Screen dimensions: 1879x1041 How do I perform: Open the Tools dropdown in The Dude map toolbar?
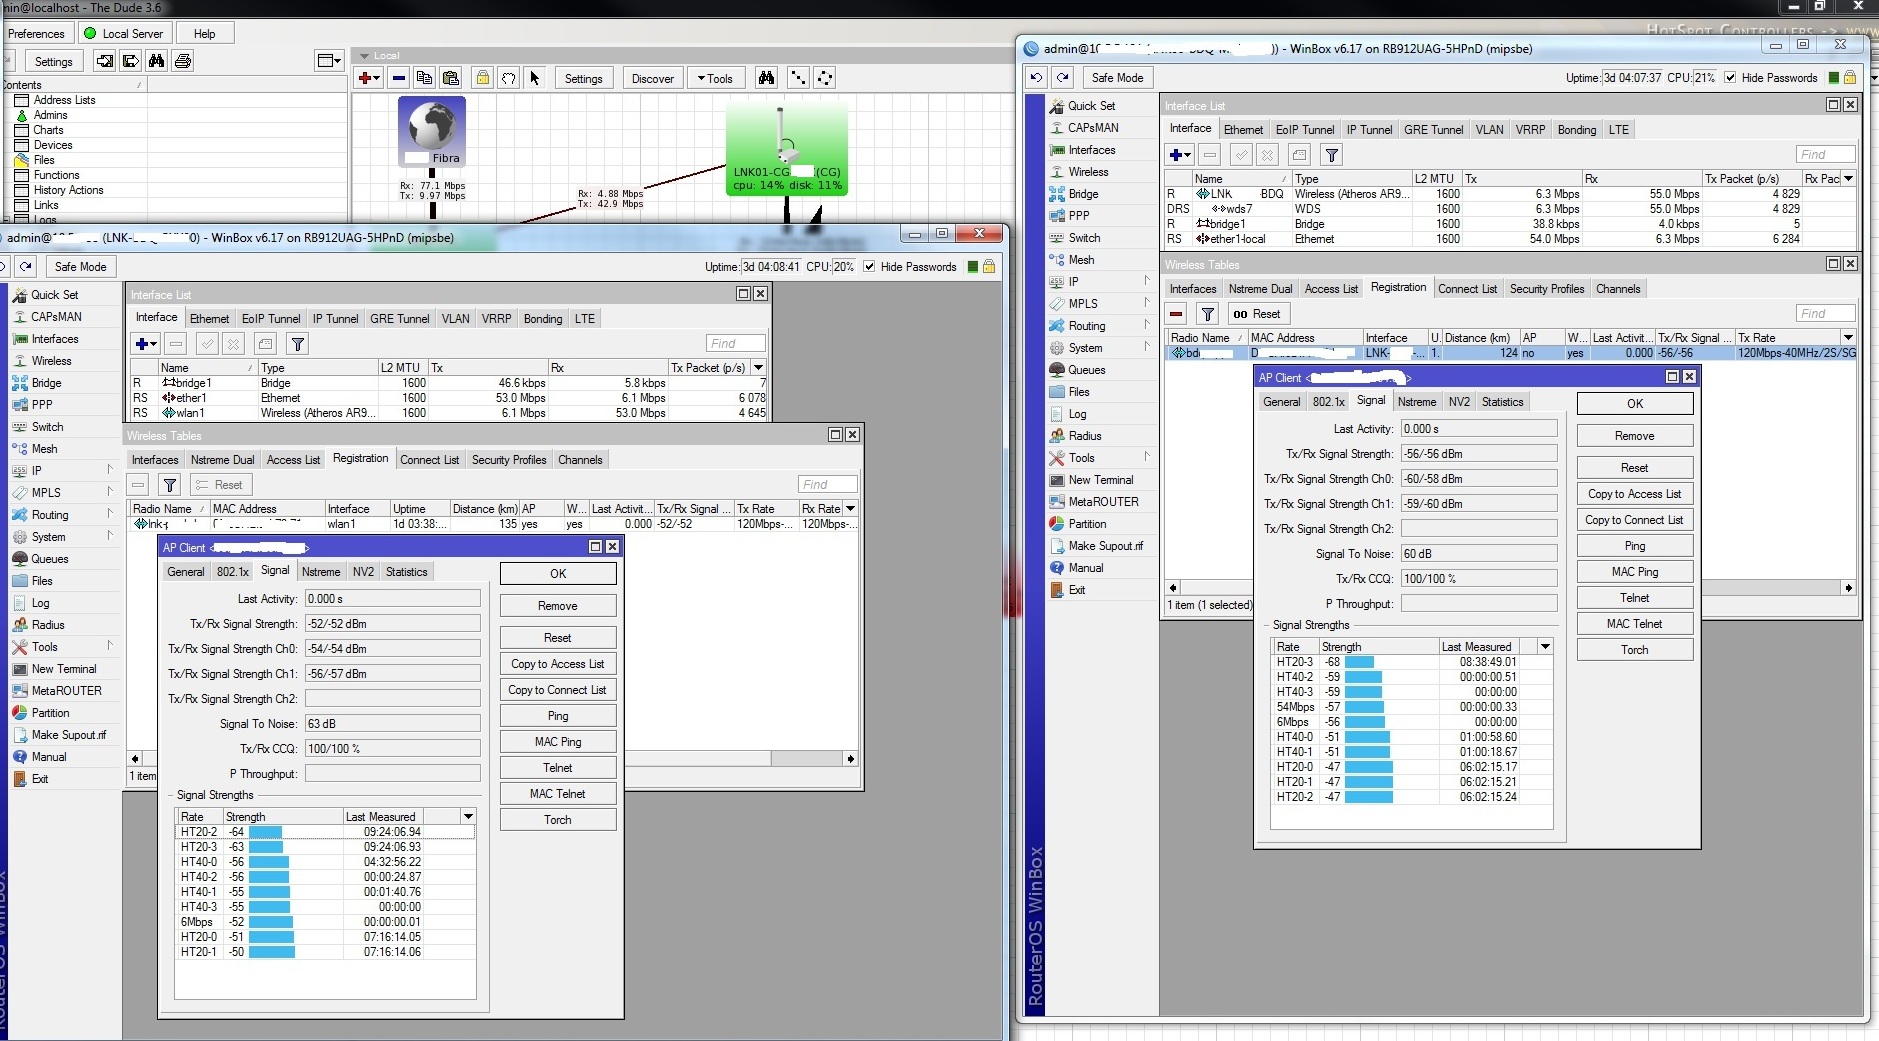(715, 78)
